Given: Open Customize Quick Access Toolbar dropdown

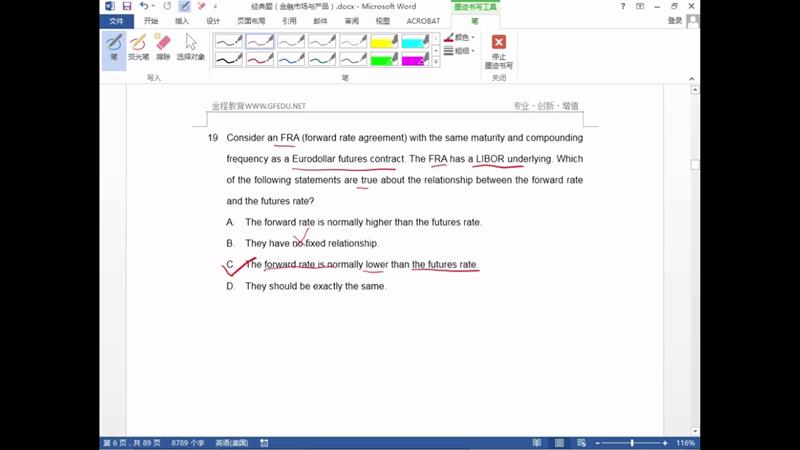Looking at the screenshot, I should coord(215,7).
